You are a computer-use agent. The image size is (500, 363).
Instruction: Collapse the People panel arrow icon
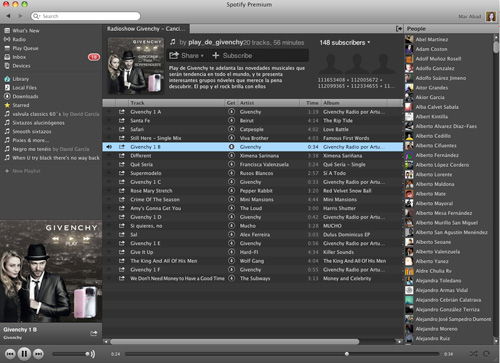tap(399, 29)
